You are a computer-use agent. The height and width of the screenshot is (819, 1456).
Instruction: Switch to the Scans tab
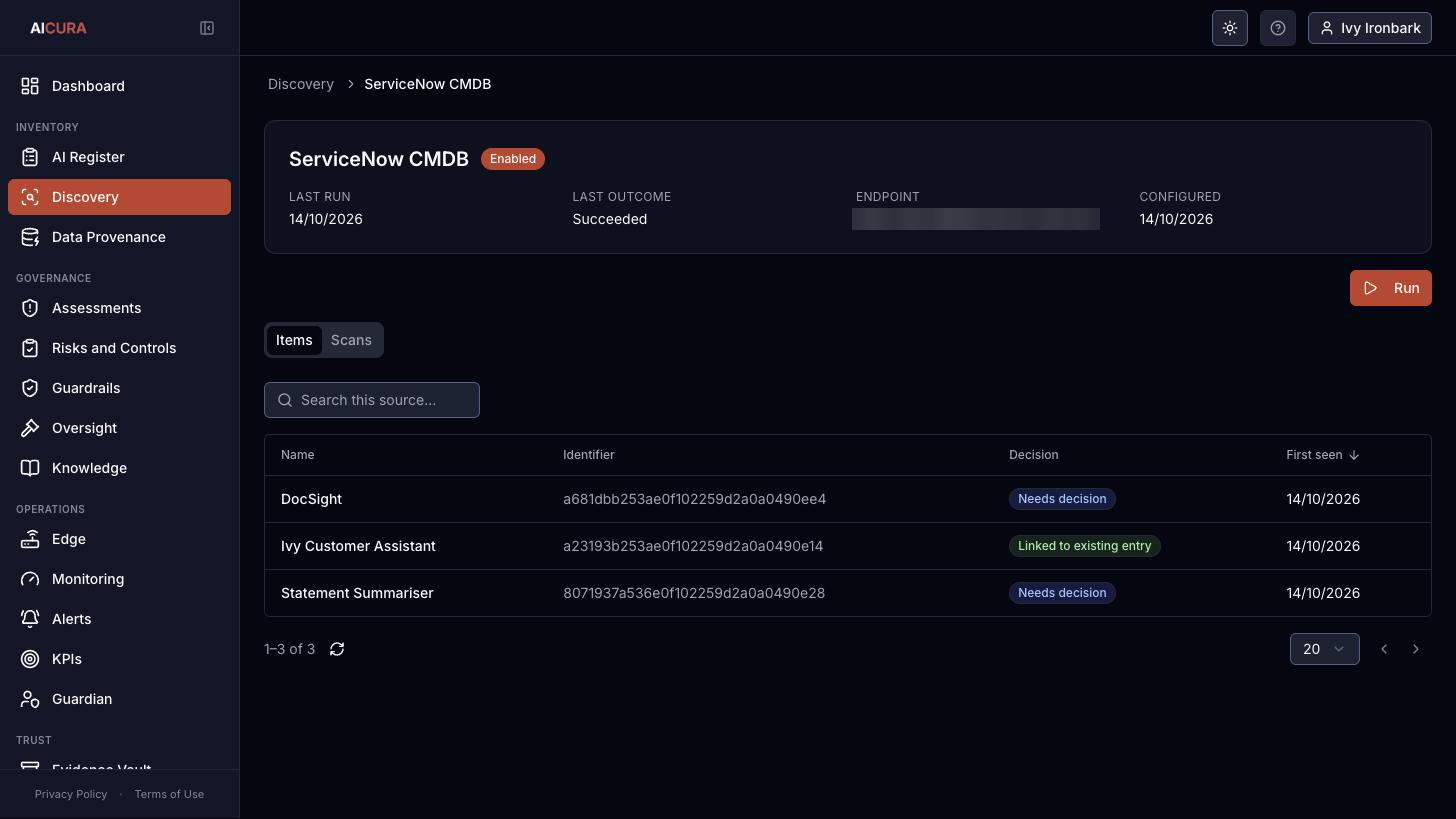[x=351, y=340]
